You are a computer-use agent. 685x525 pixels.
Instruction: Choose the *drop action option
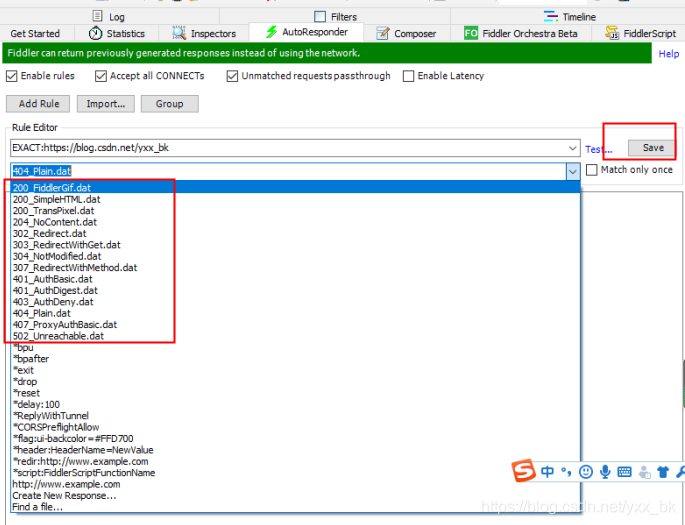coord(296,381)
